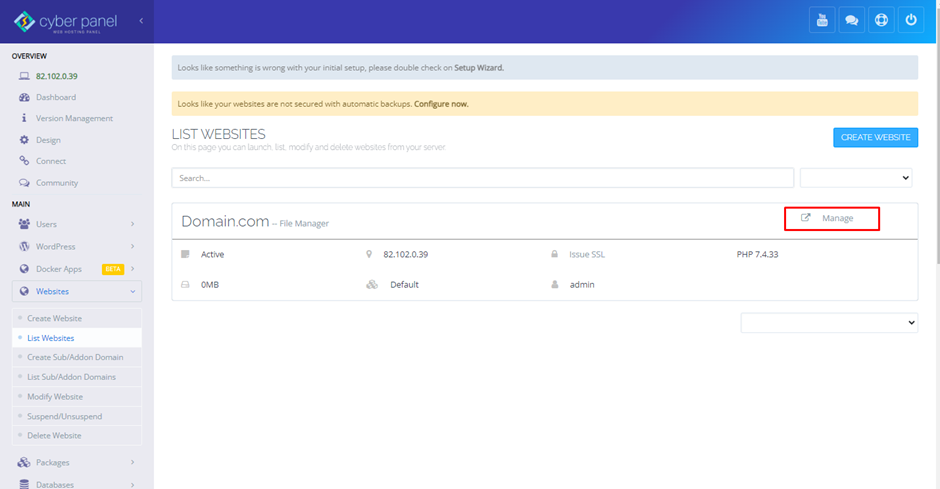Click the Websites globe icon
Screen dimensions: 940x489
pyautogui.click(x=24, y=291)
